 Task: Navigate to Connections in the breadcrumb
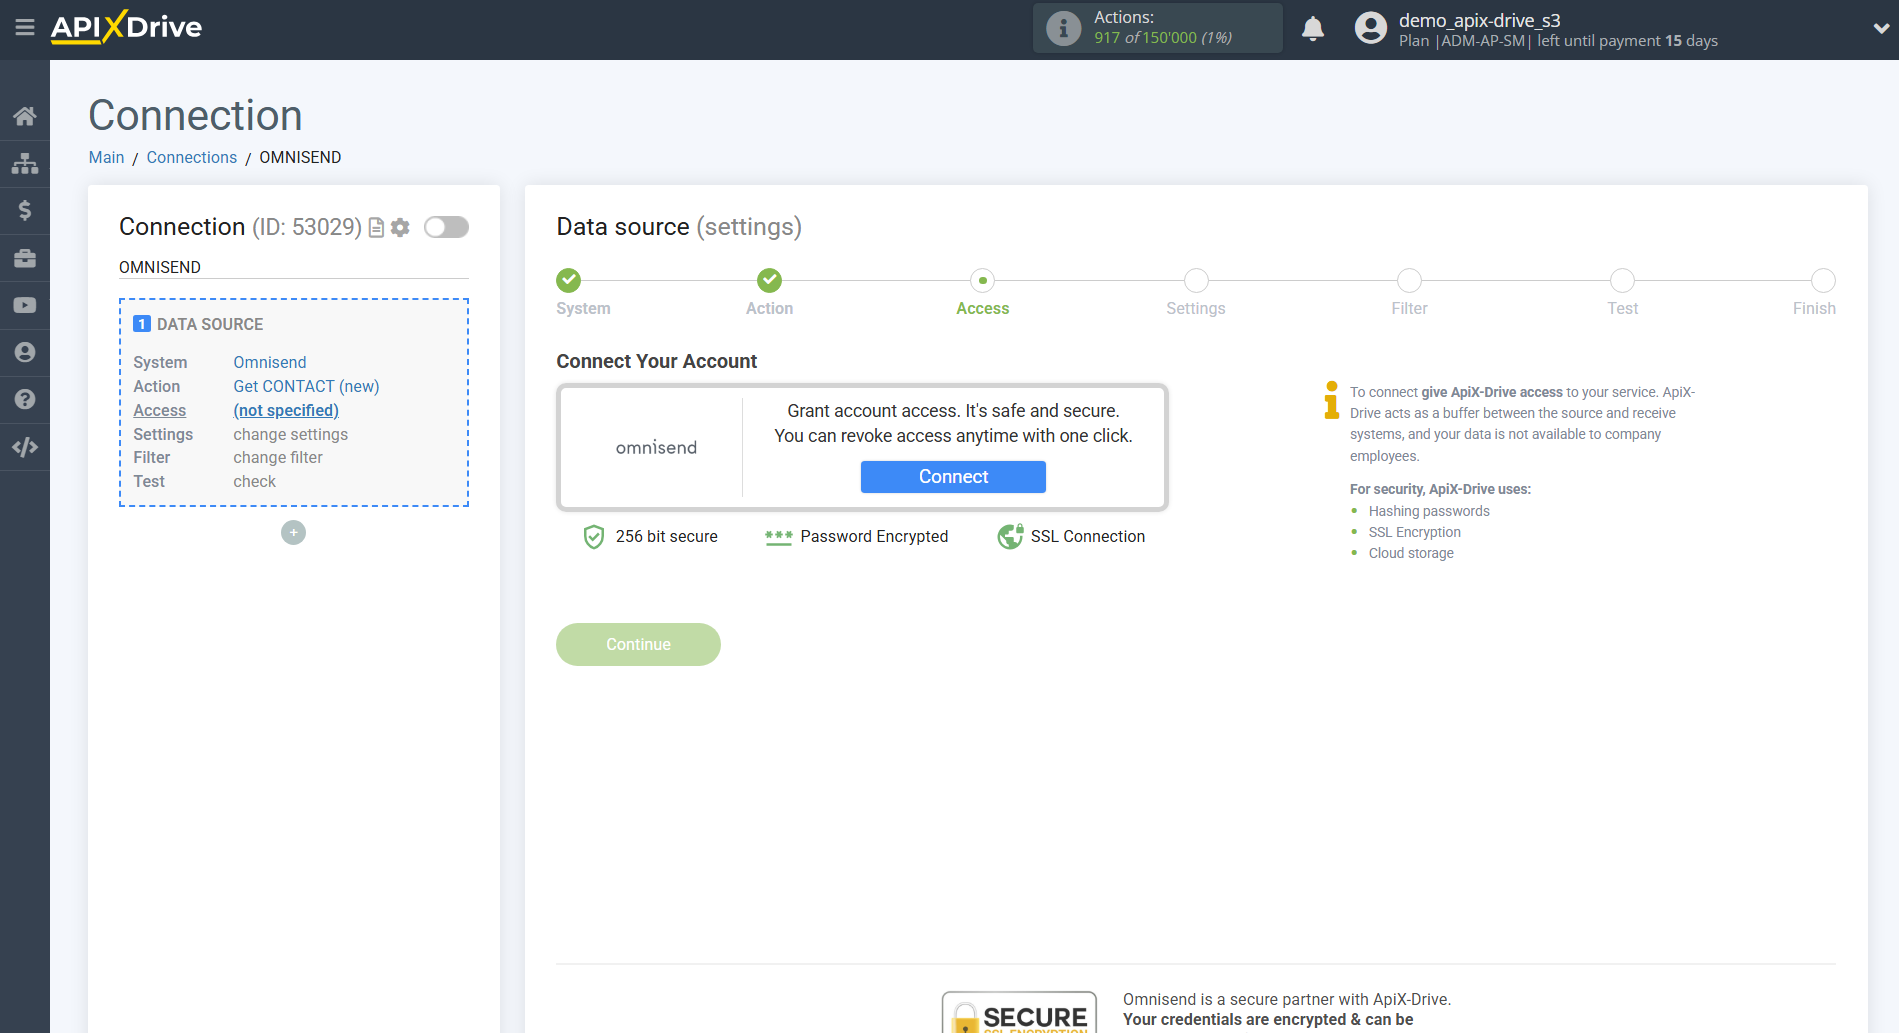tap(191, 157)
